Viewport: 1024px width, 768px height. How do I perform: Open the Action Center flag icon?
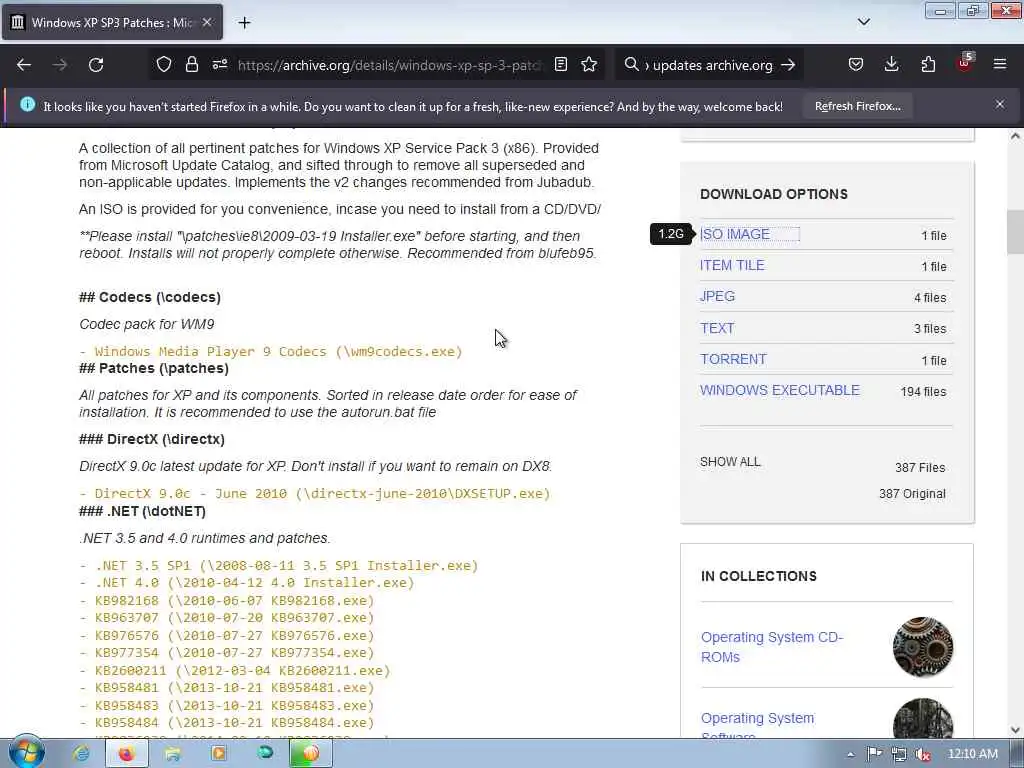point(874,754)
